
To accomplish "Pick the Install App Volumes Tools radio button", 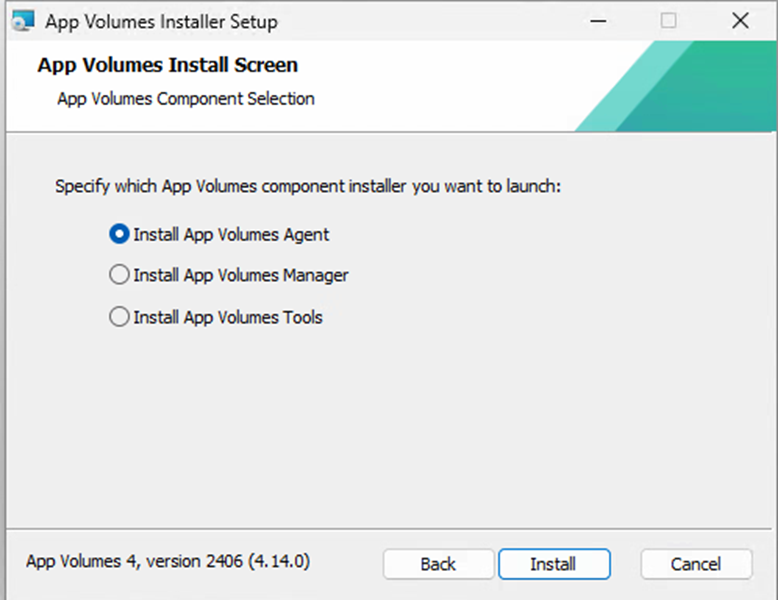I will point(119,317).
